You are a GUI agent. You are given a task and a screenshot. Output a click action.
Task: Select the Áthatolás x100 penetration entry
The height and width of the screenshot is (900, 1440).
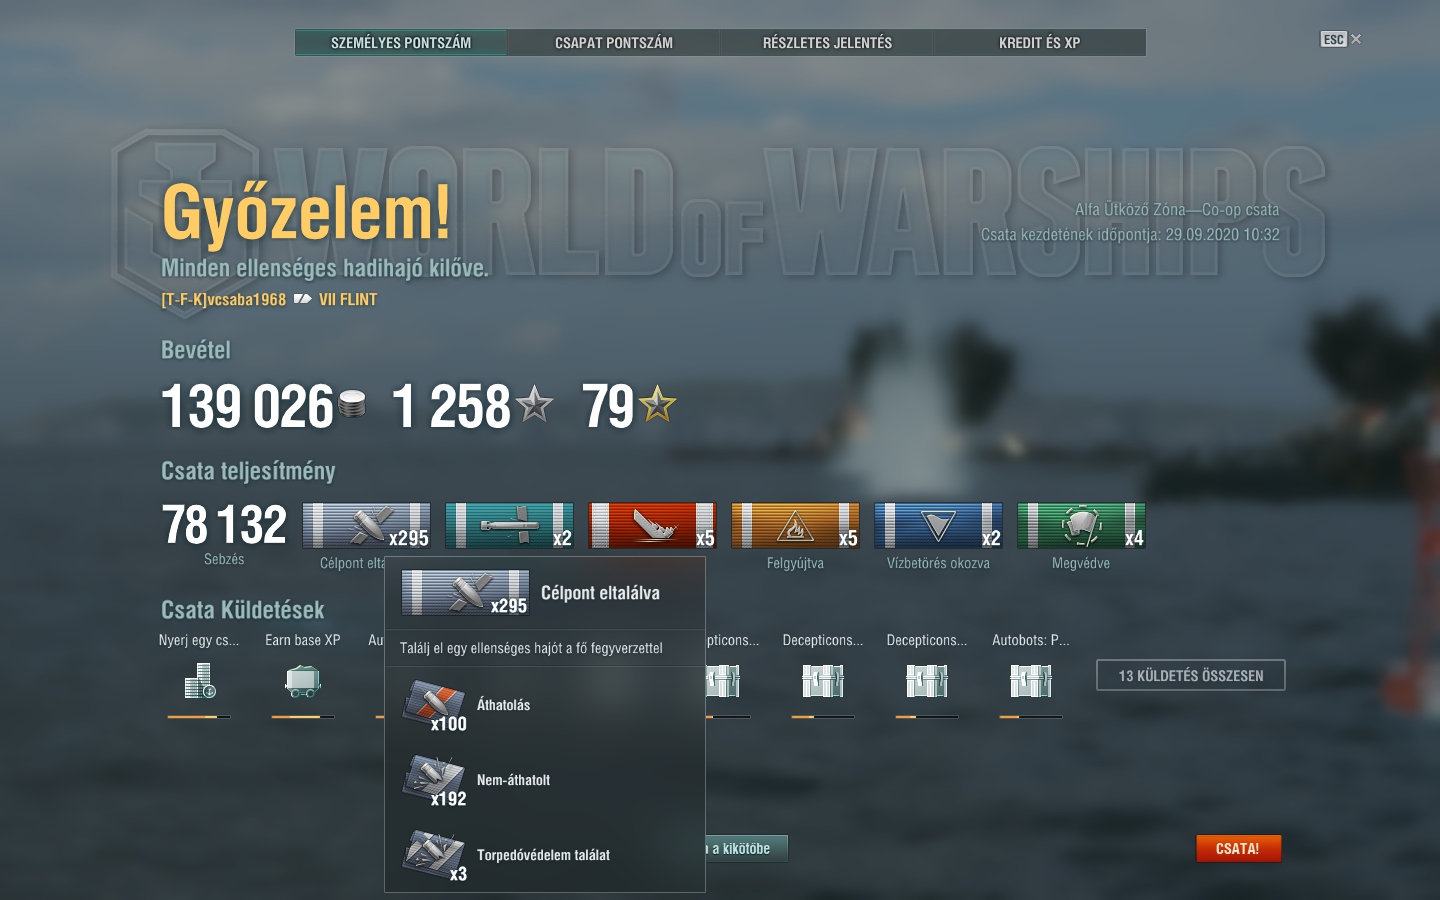(x=545, y=705)
